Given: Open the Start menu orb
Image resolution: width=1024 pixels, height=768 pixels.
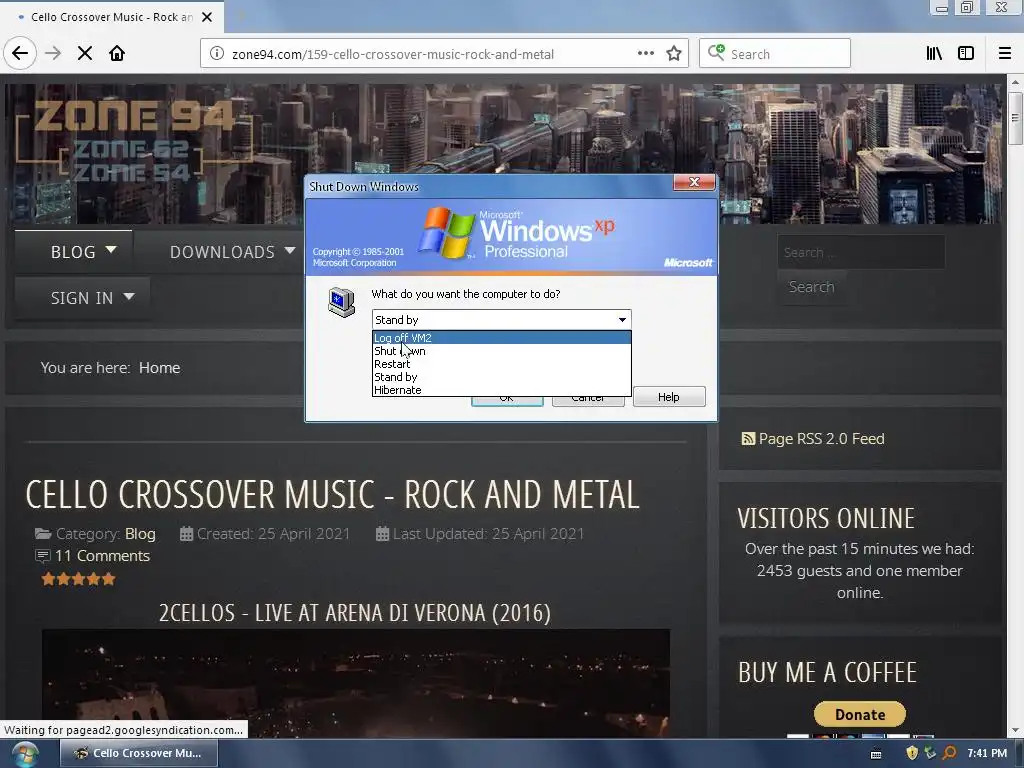Looking at the screenshot, I should (x=25, y=754).
